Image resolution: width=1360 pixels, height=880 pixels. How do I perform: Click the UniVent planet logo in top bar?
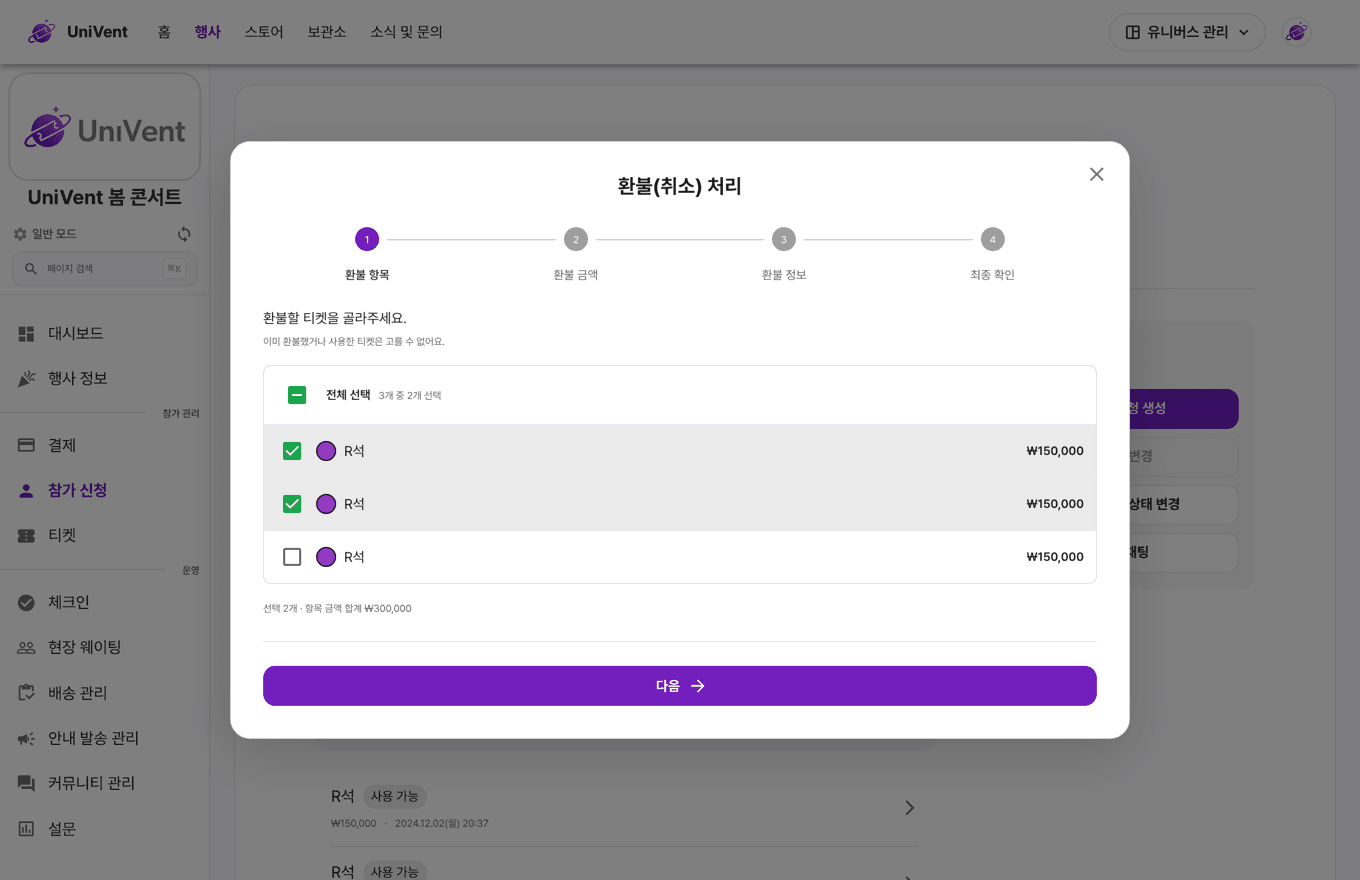click(x=42, y=32)
